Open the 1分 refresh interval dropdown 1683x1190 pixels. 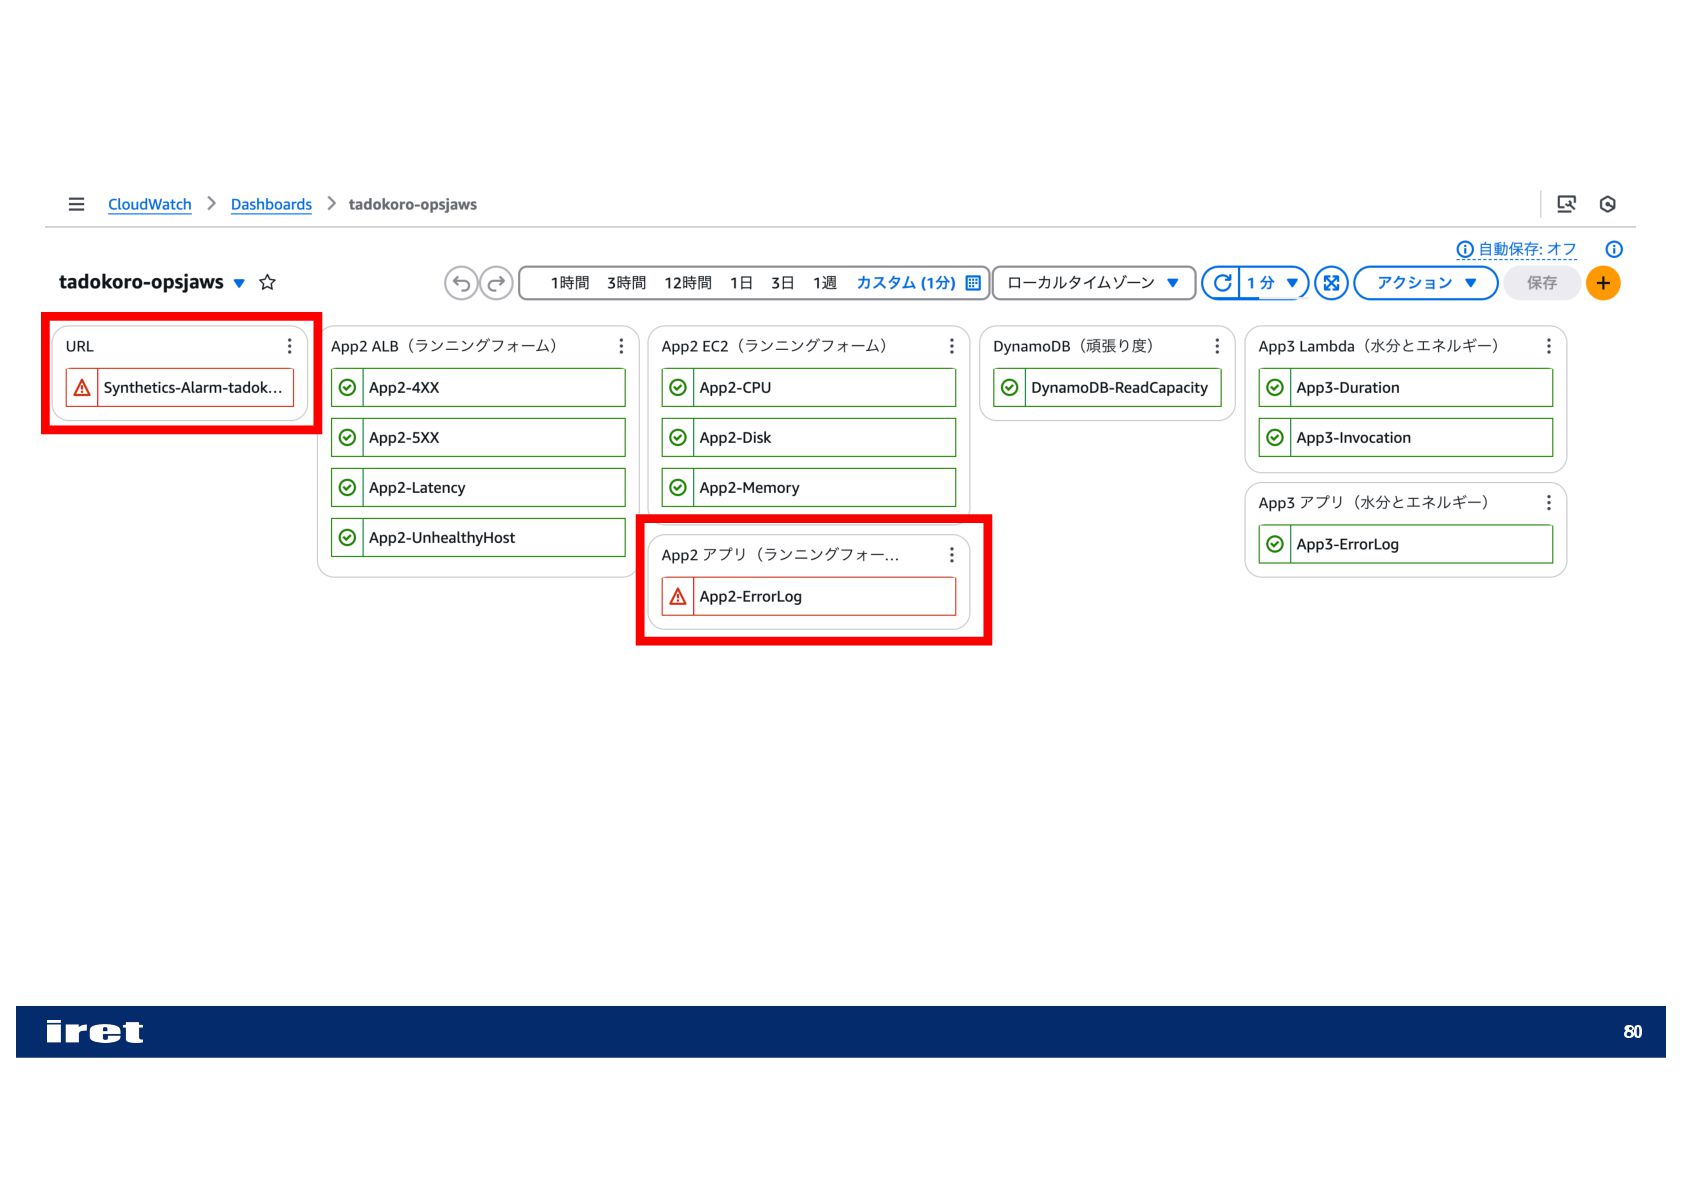point(1273,283)
